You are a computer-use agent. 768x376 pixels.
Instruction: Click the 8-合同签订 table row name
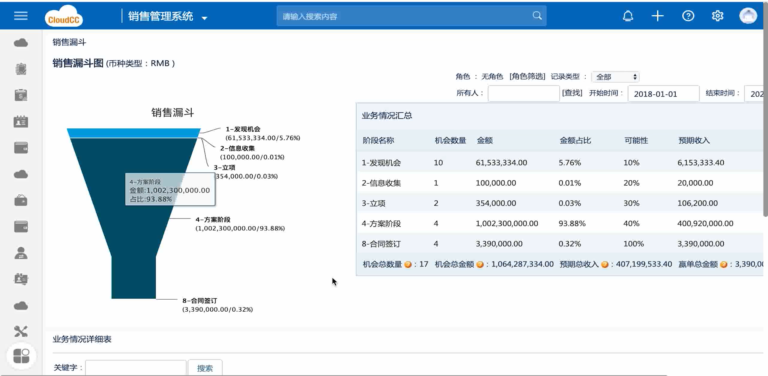coord(381,244)
